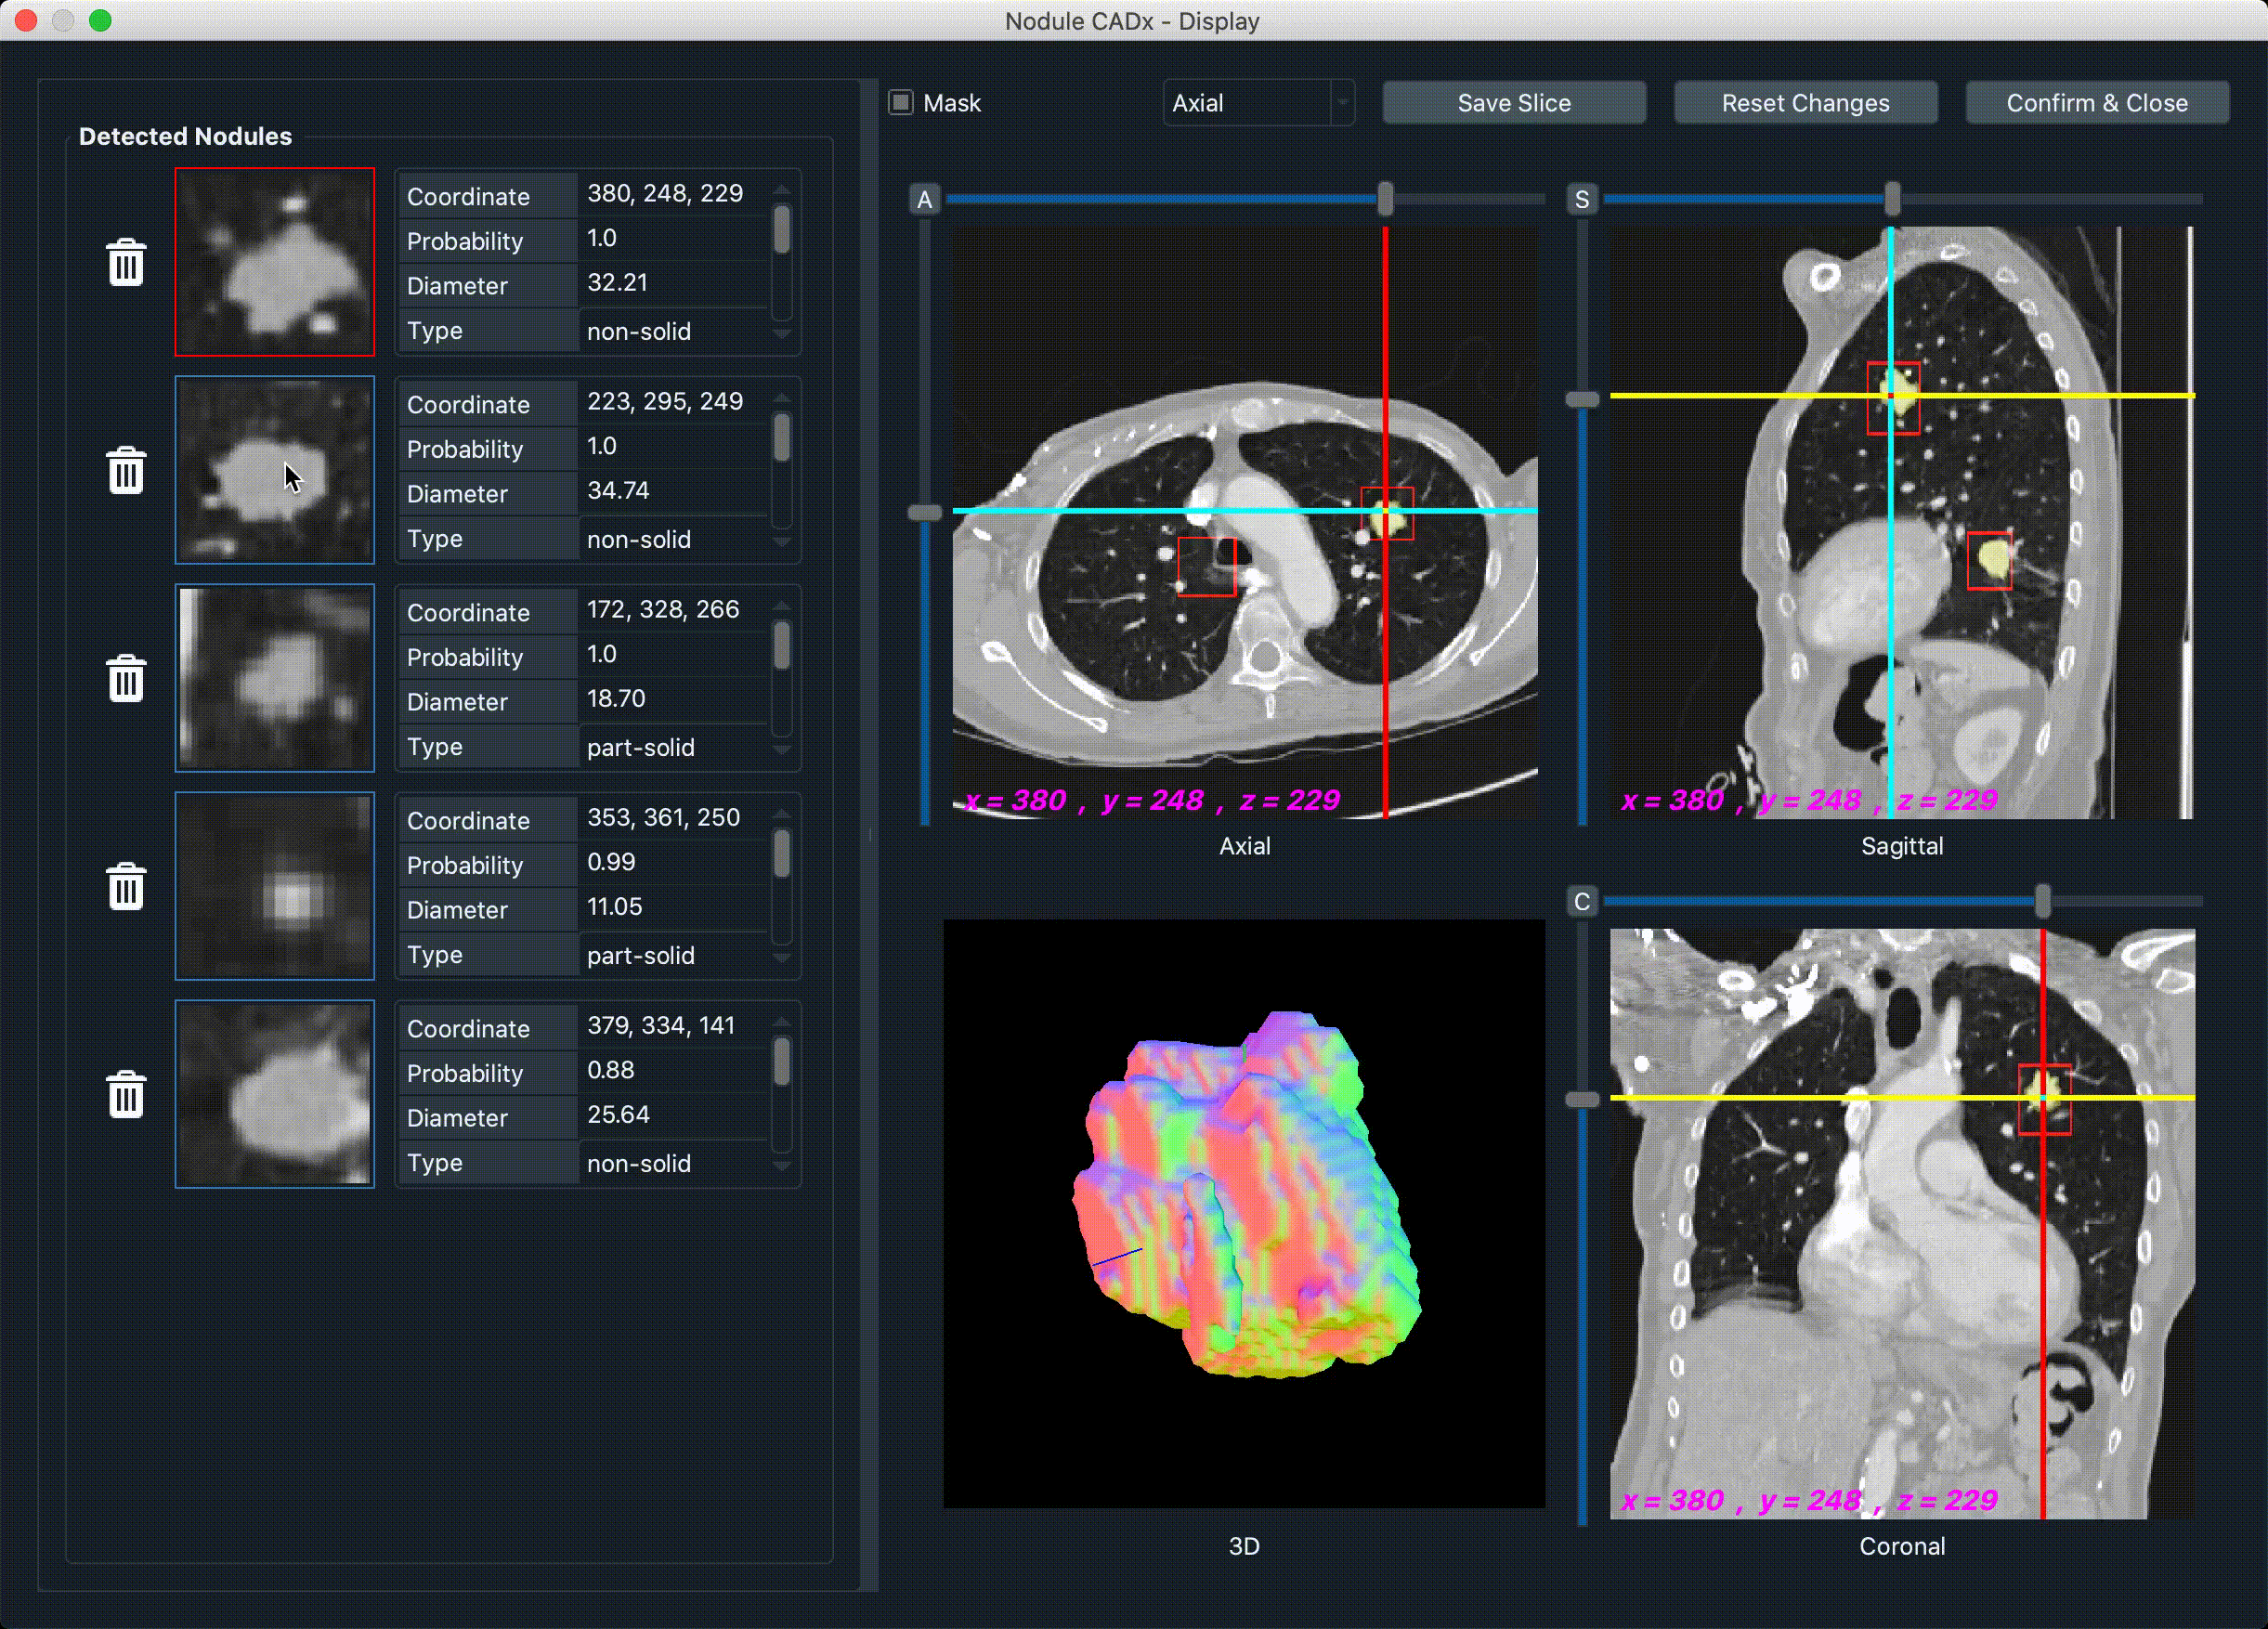Select the 11.05 diameter nodule thumbnail
The image size is (2268, 1629).
(x=275, y=886)
